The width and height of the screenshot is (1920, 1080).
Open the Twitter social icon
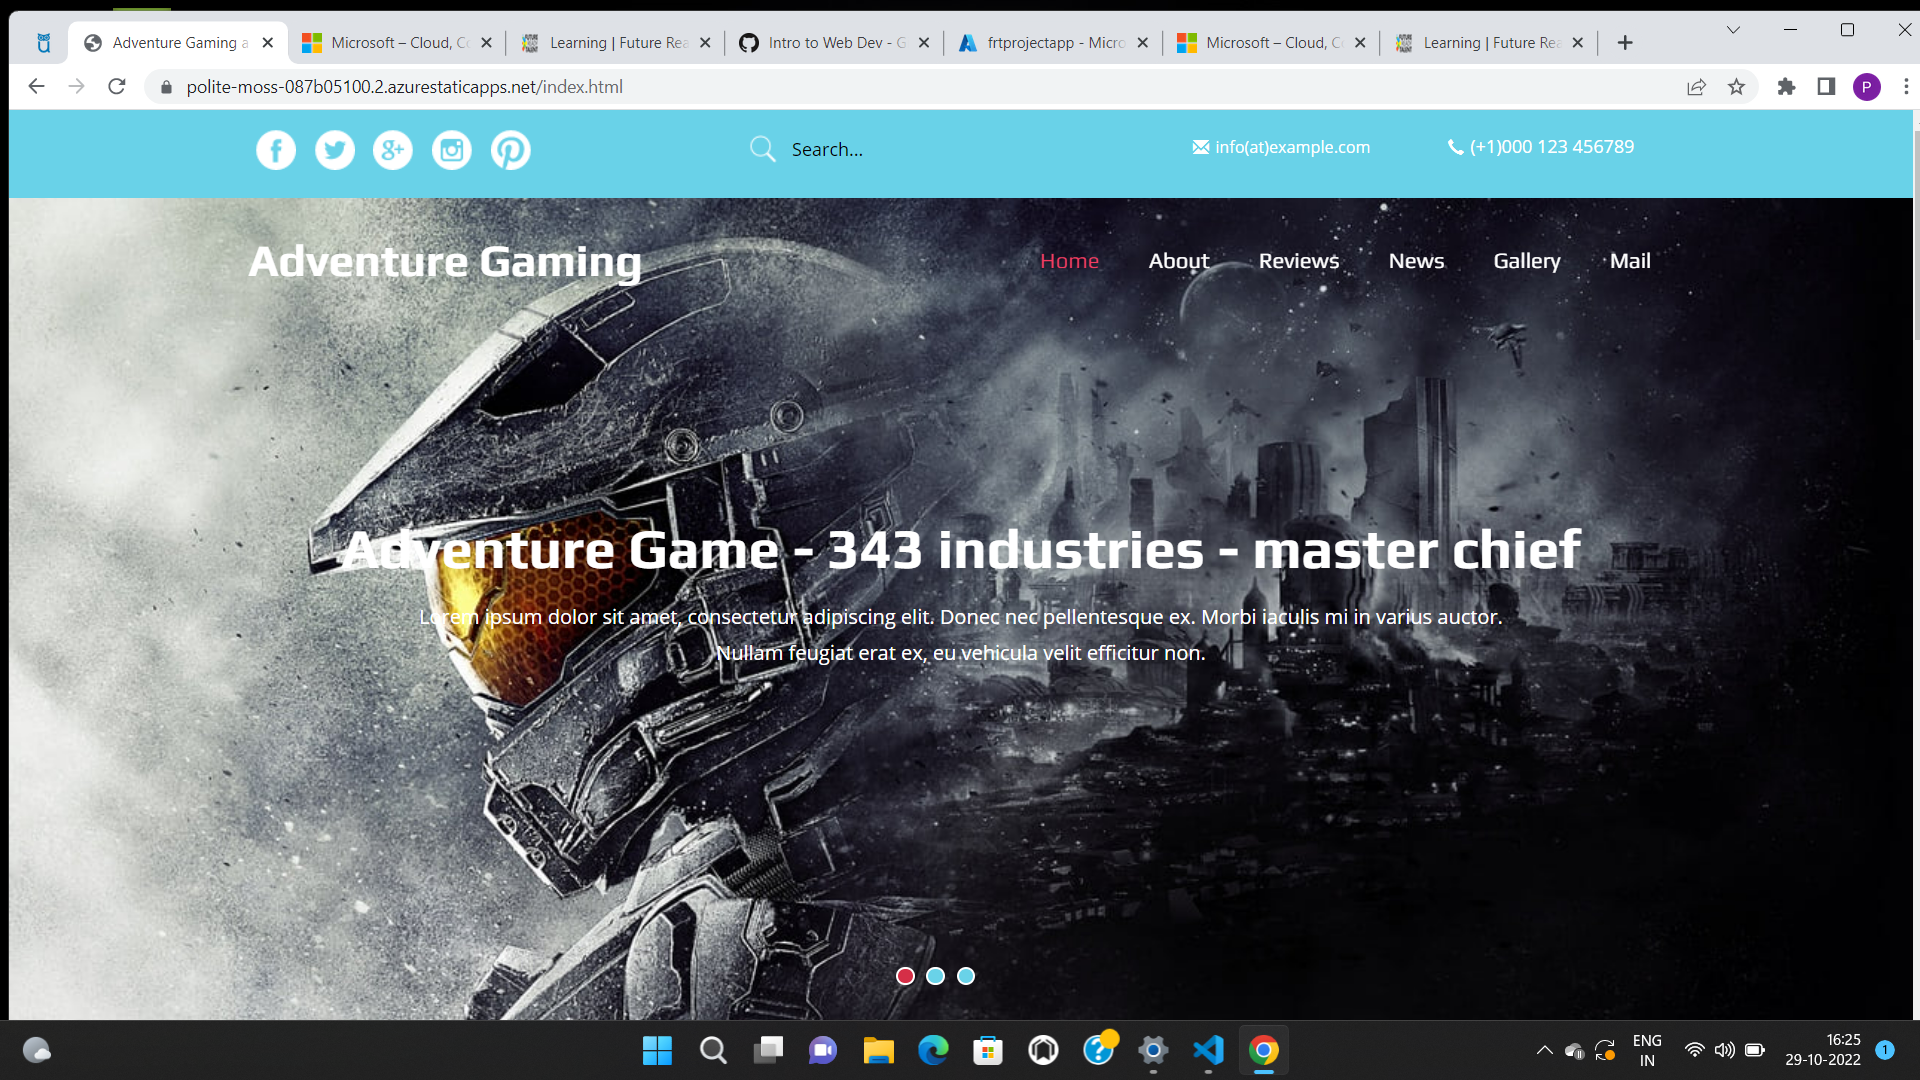[x=335, y=150]
